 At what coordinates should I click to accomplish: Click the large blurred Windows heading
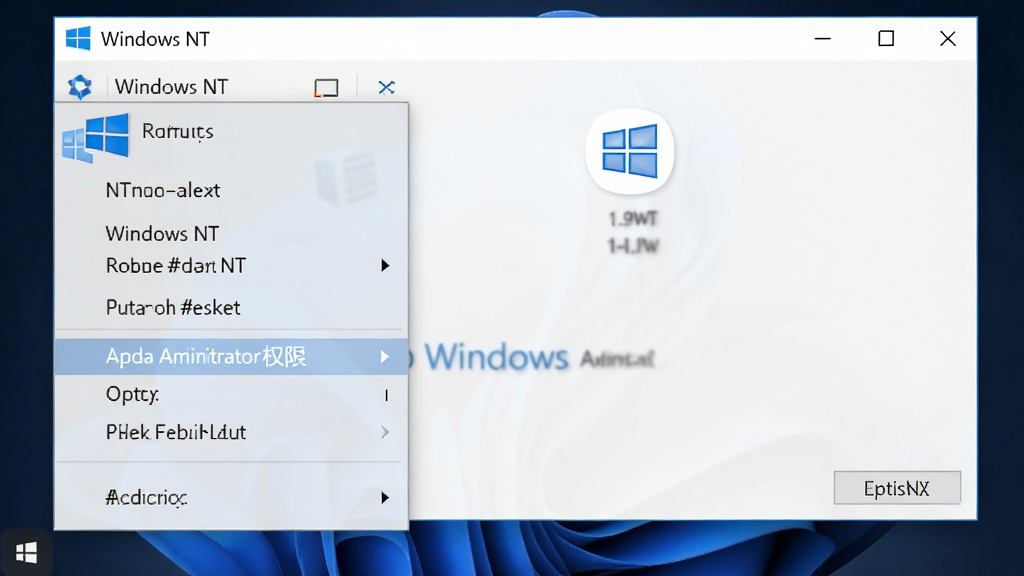pos(496,357)
